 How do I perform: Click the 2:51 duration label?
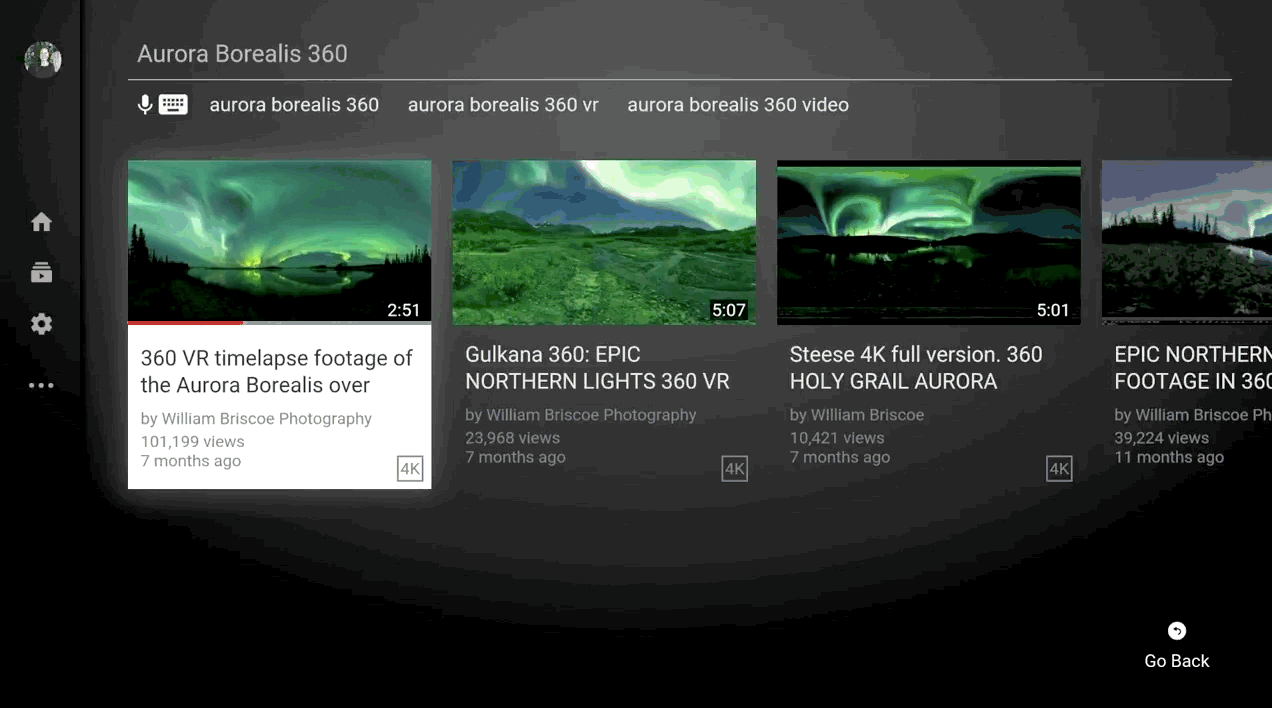click(404, 311)
